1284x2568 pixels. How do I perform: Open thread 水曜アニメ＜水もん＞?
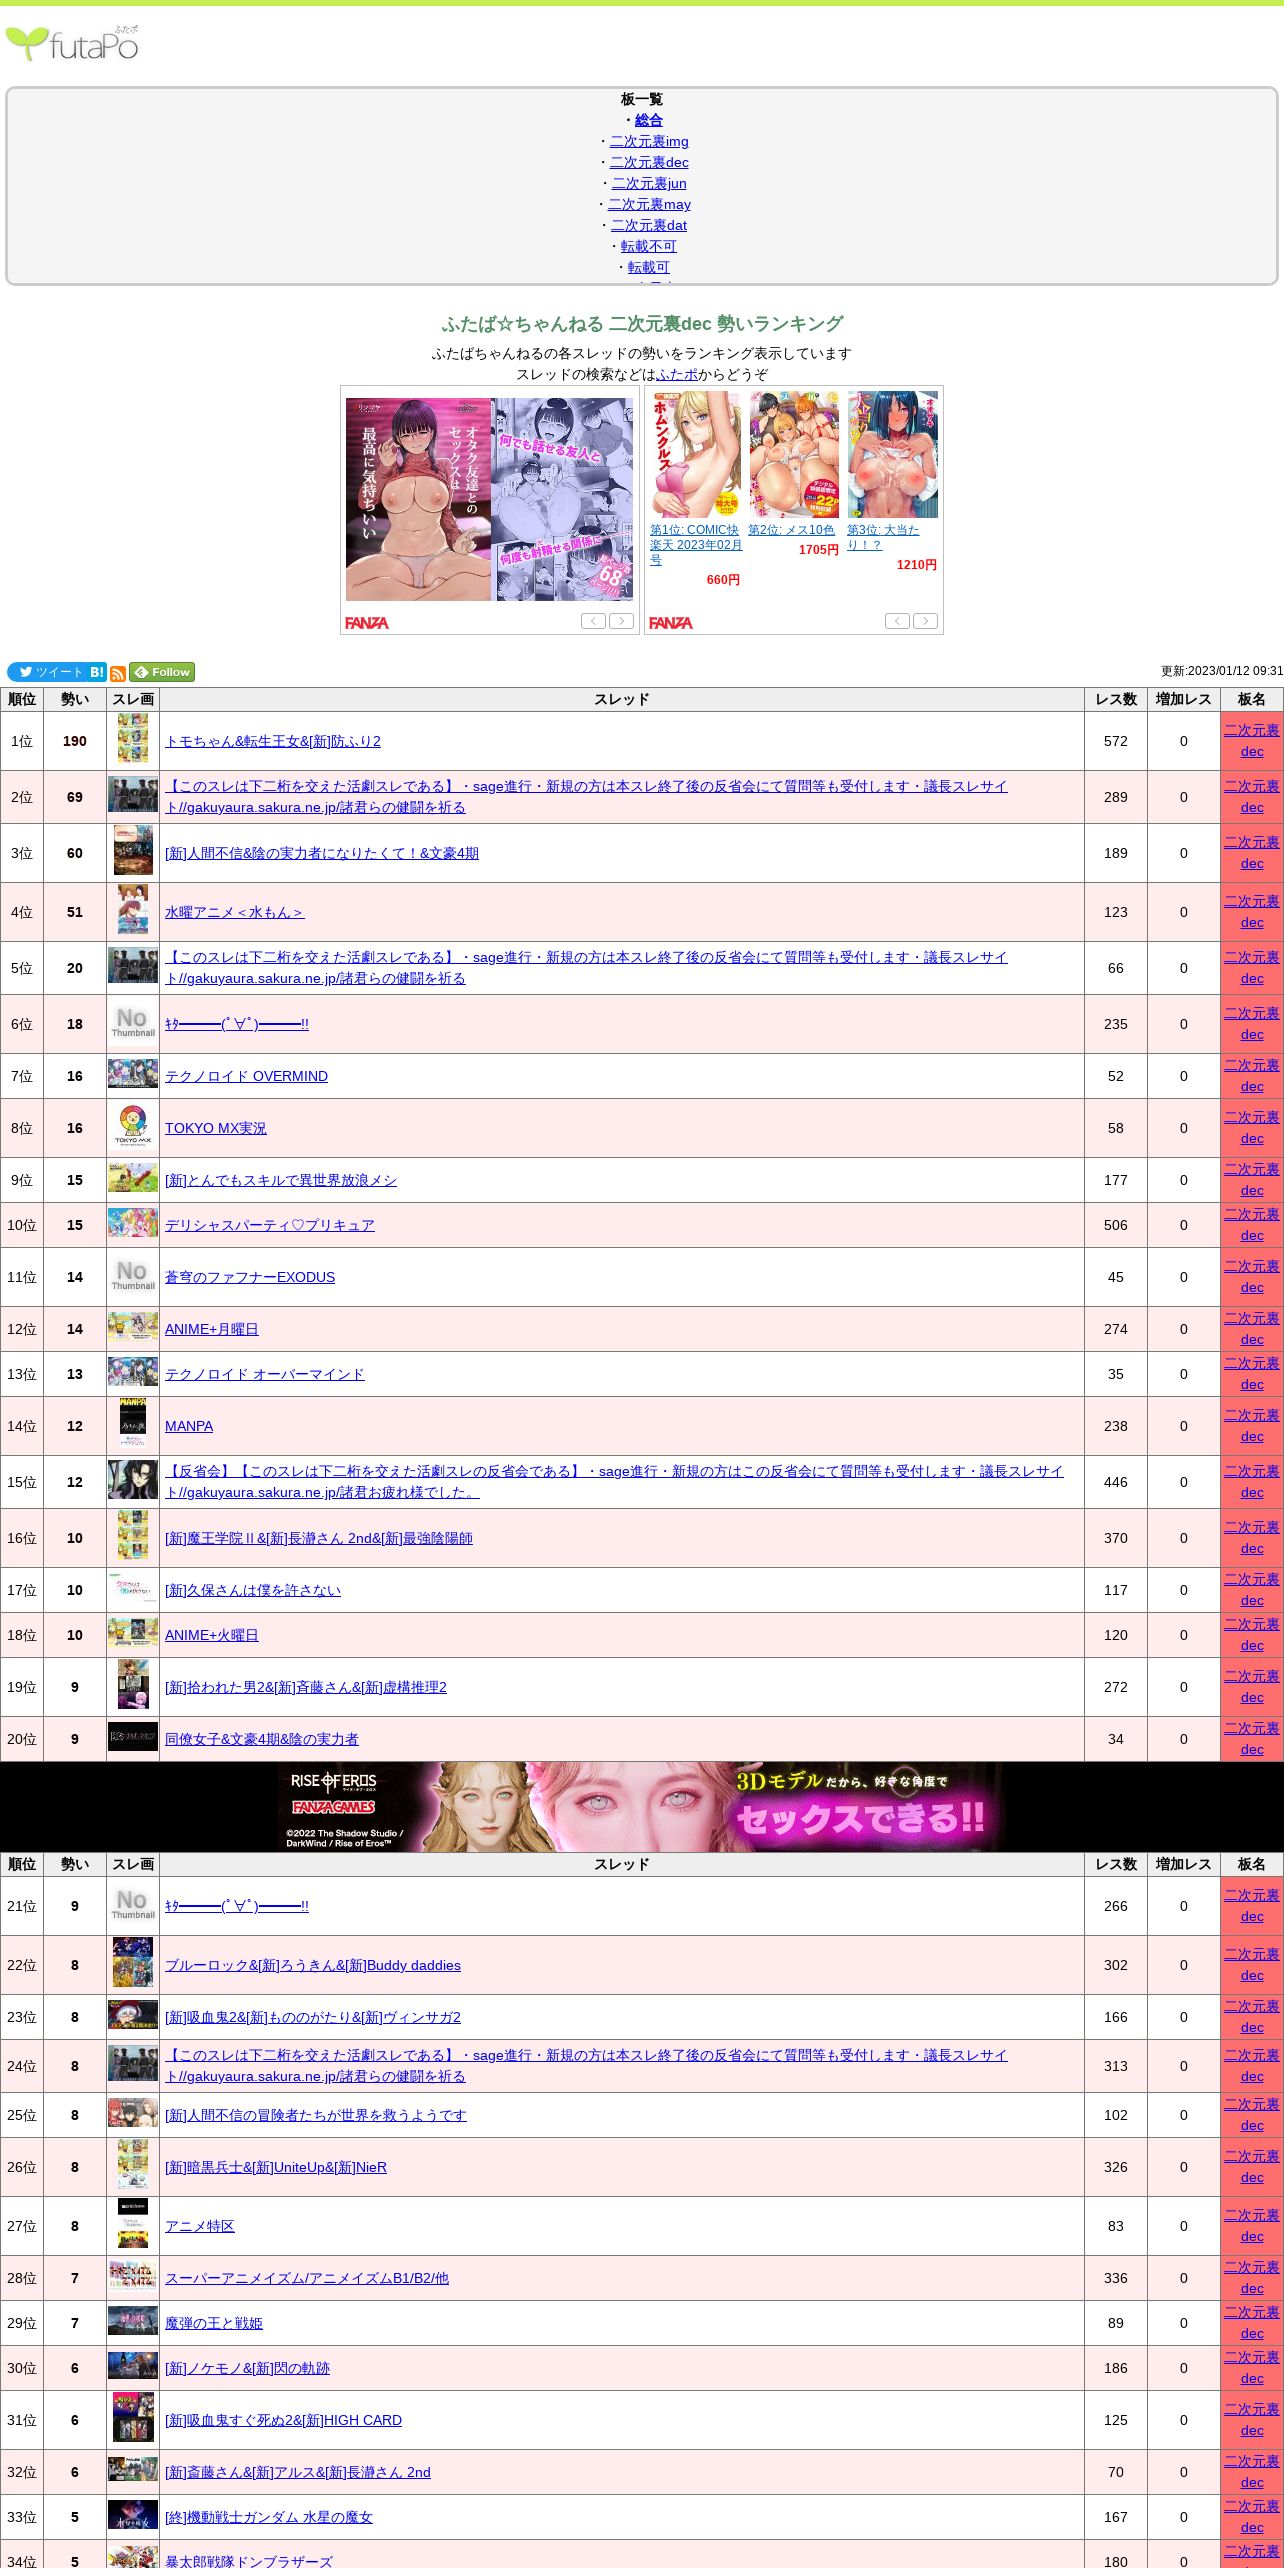tap(234, 912)
